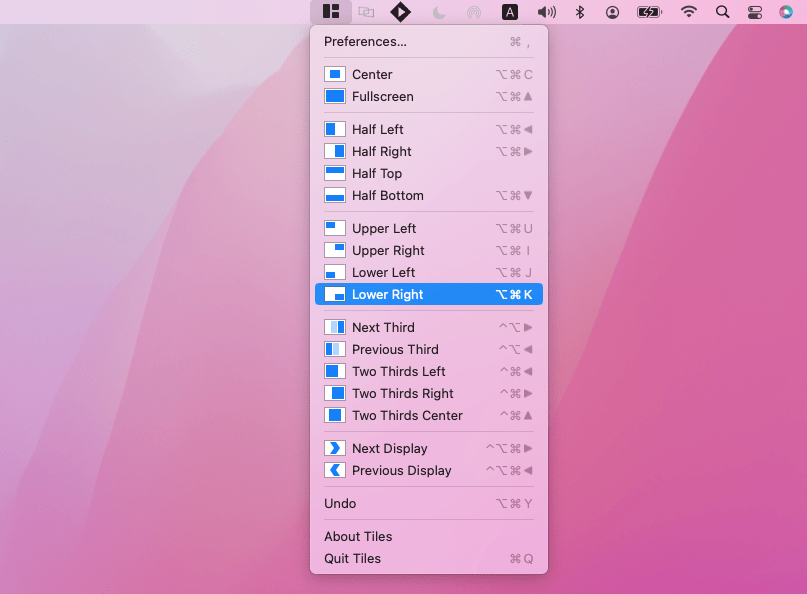This screenshot has height=594, width=807.
Task: Open the volume control in menu bar
Action: (546, 12)
